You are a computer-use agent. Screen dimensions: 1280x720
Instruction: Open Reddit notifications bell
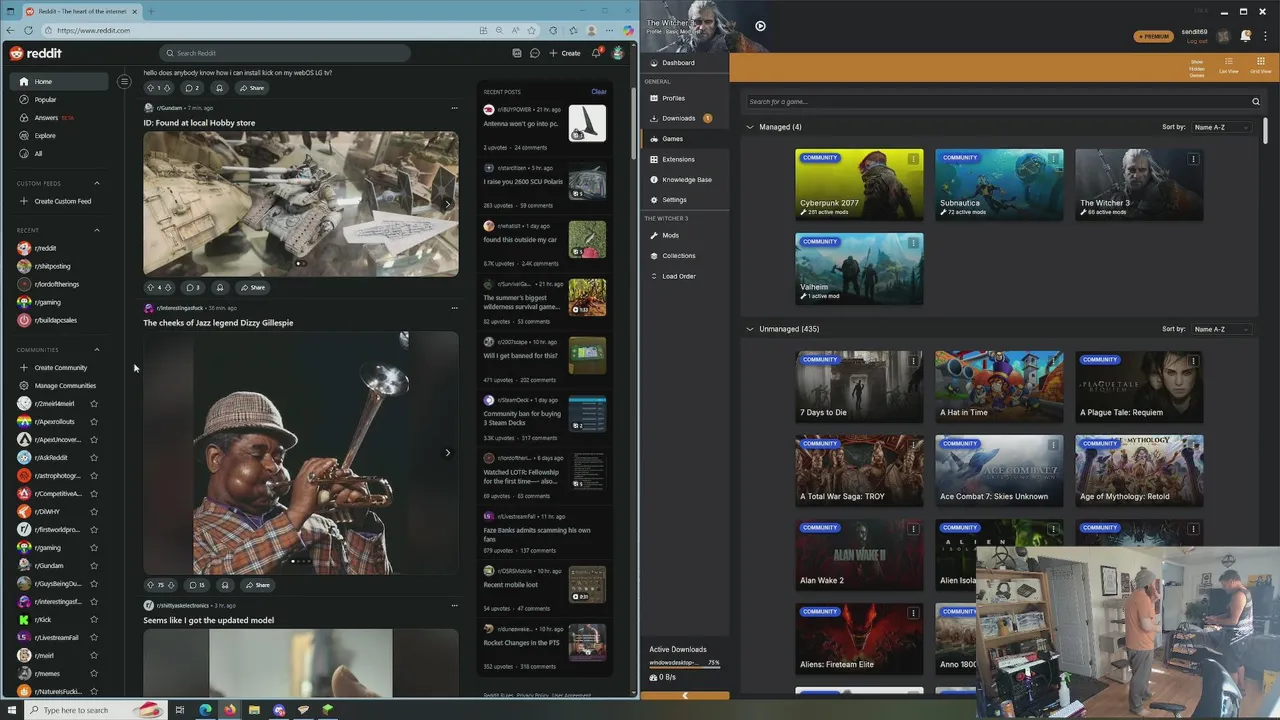tap(596, 53)
